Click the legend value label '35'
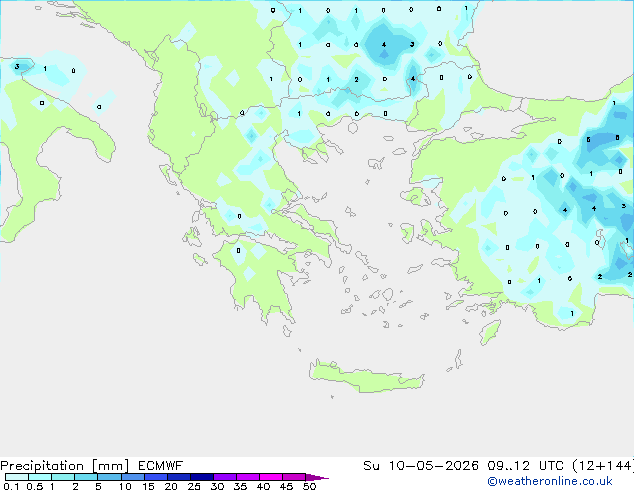Image resolution: width=634 pixels, height=490 pixels. pos(240,486)
